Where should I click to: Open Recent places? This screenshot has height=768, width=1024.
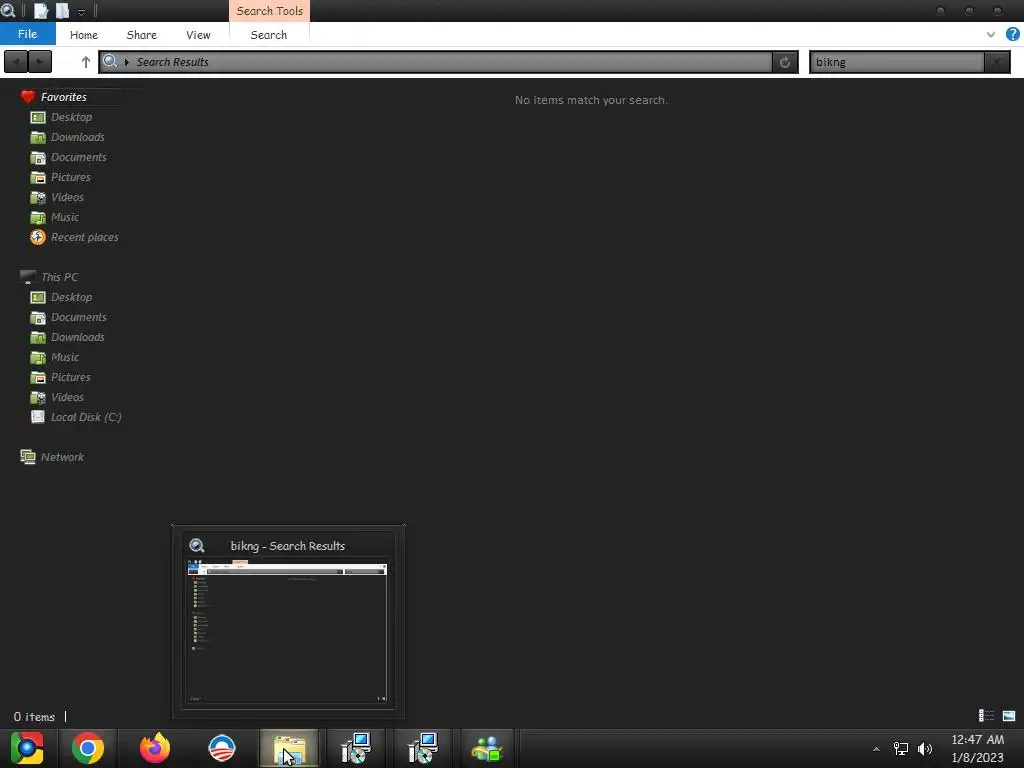pos(85,237)
